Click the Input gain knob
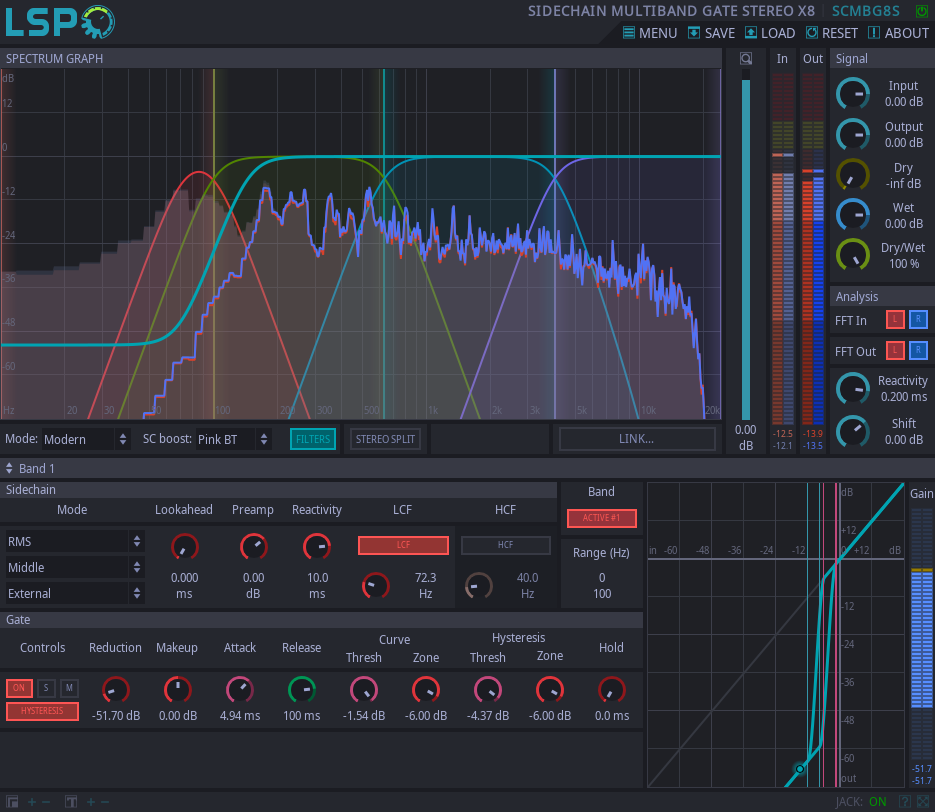935x812 pixels. pyautogui.click(x=853, y=94)
